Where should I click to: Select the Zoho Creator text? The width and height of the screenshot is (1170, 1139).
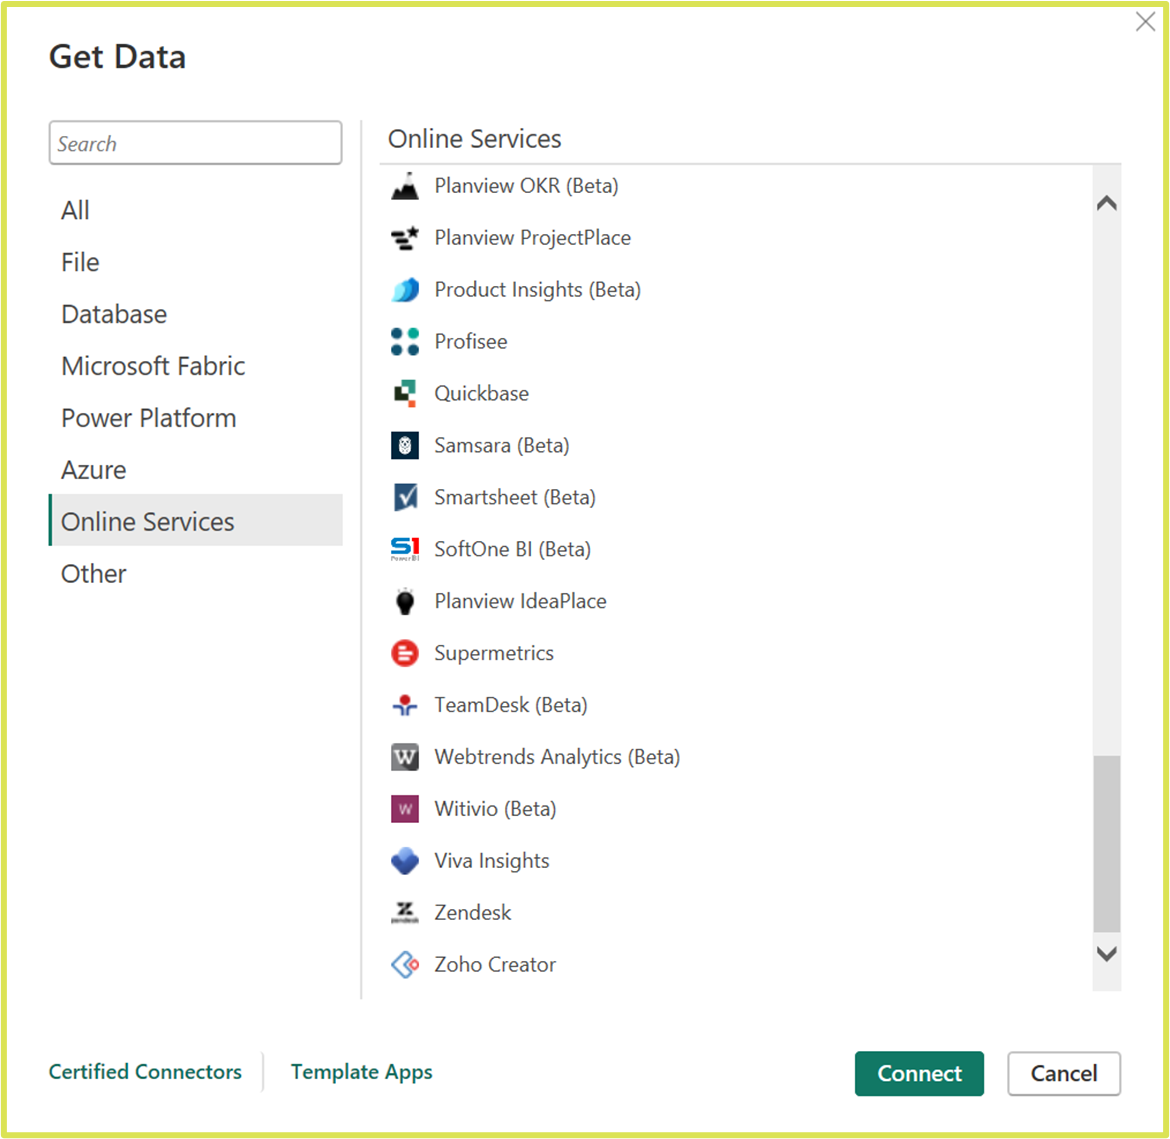point(495,964)
